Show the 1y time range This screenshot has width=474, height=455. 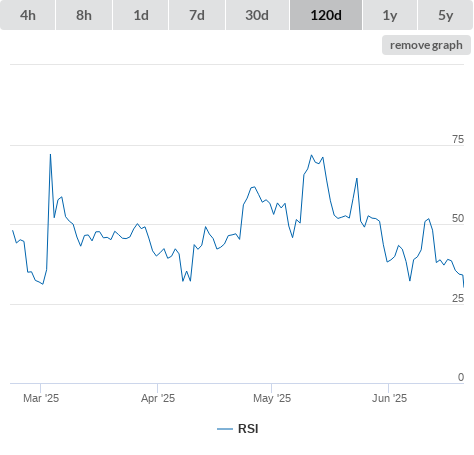pyautogui.click(x=390, y=15)
